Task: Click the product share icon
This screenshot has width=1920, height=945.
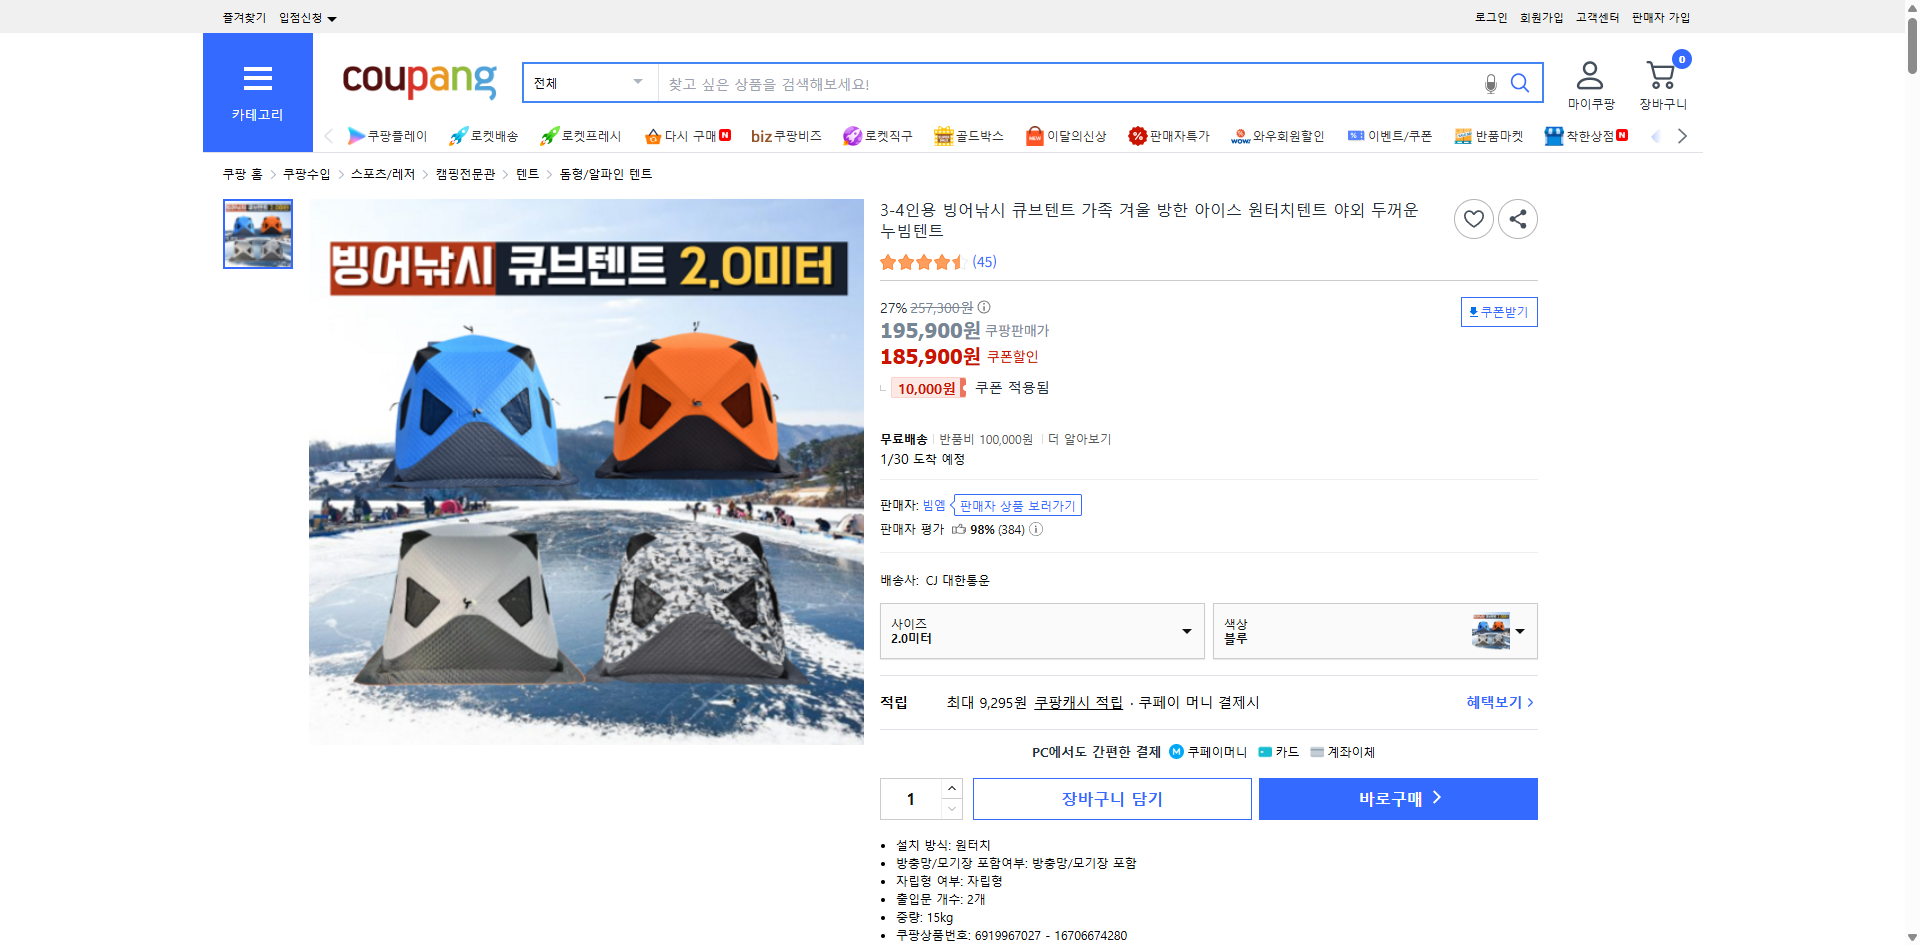Action: (x=1517, y=218)
